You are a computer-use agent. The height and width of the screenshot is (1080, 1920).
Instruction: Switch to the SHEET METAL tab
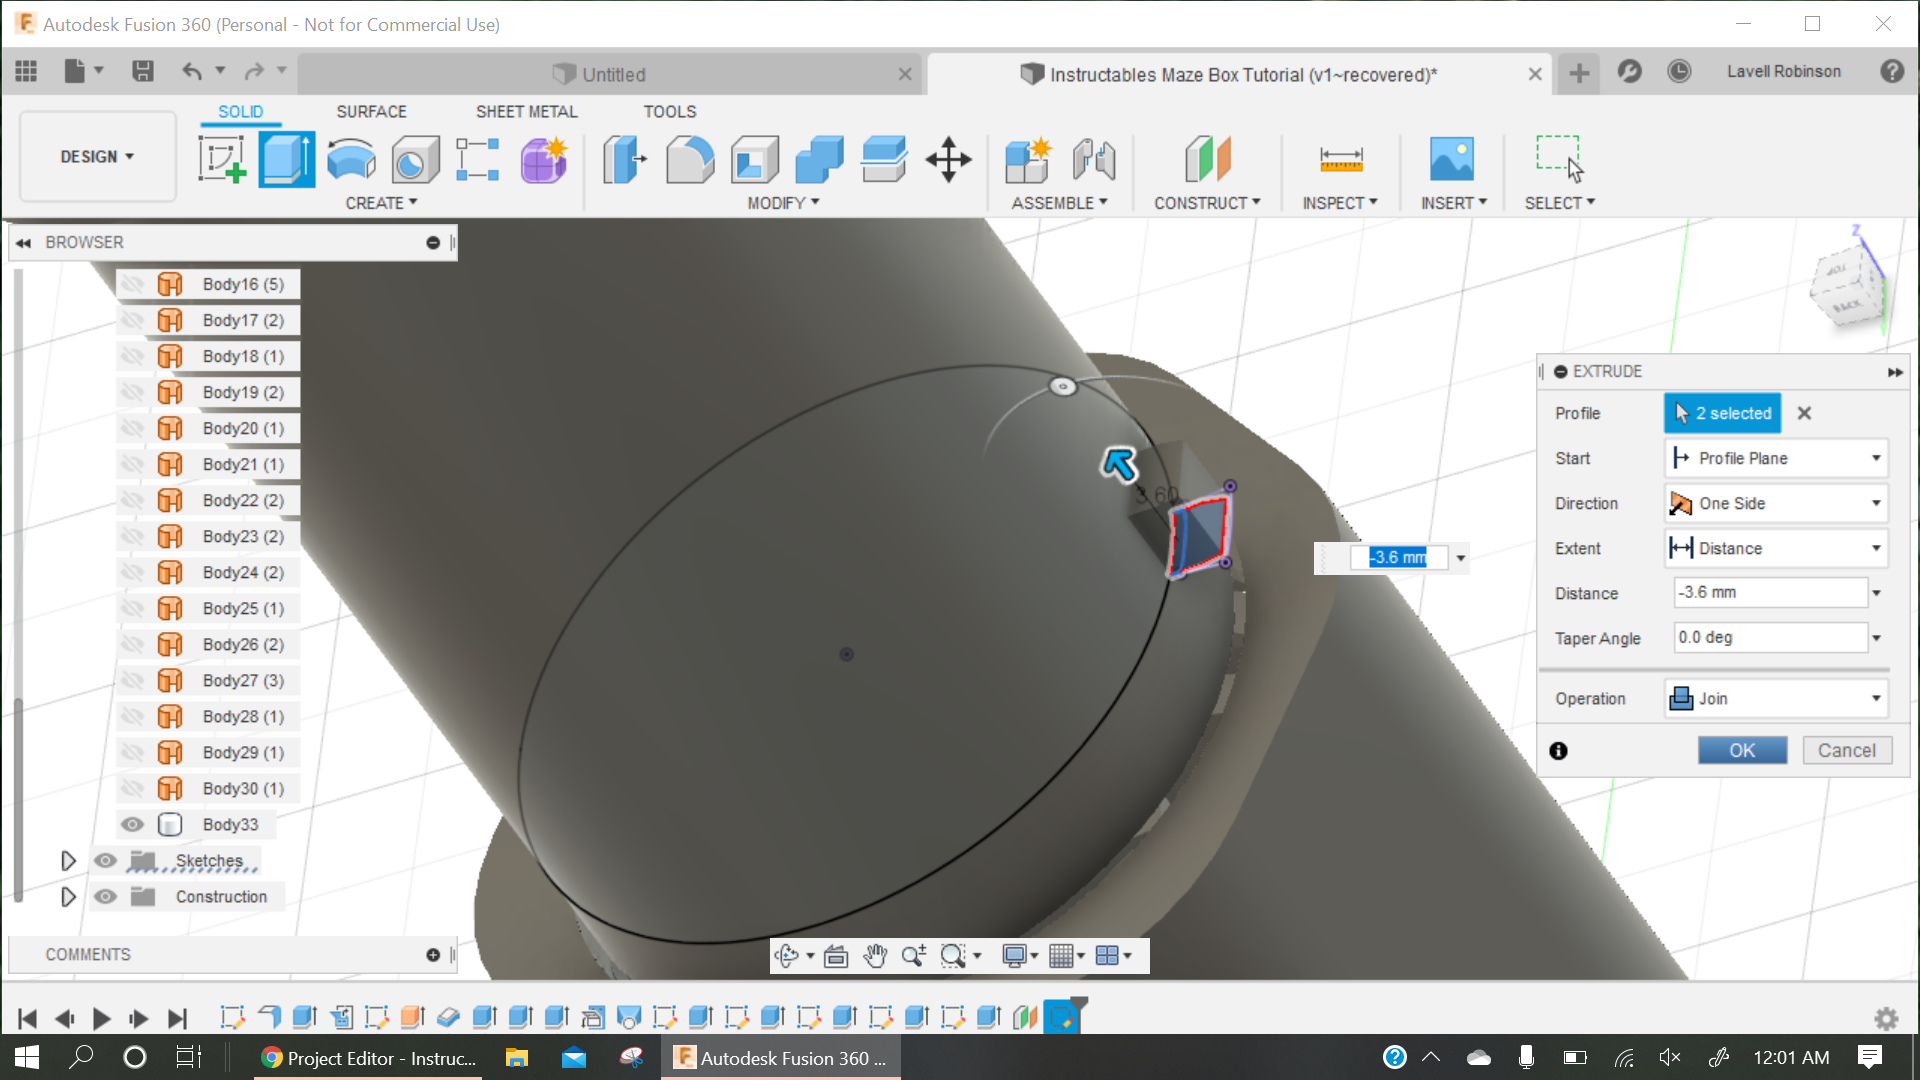(526, 112)
